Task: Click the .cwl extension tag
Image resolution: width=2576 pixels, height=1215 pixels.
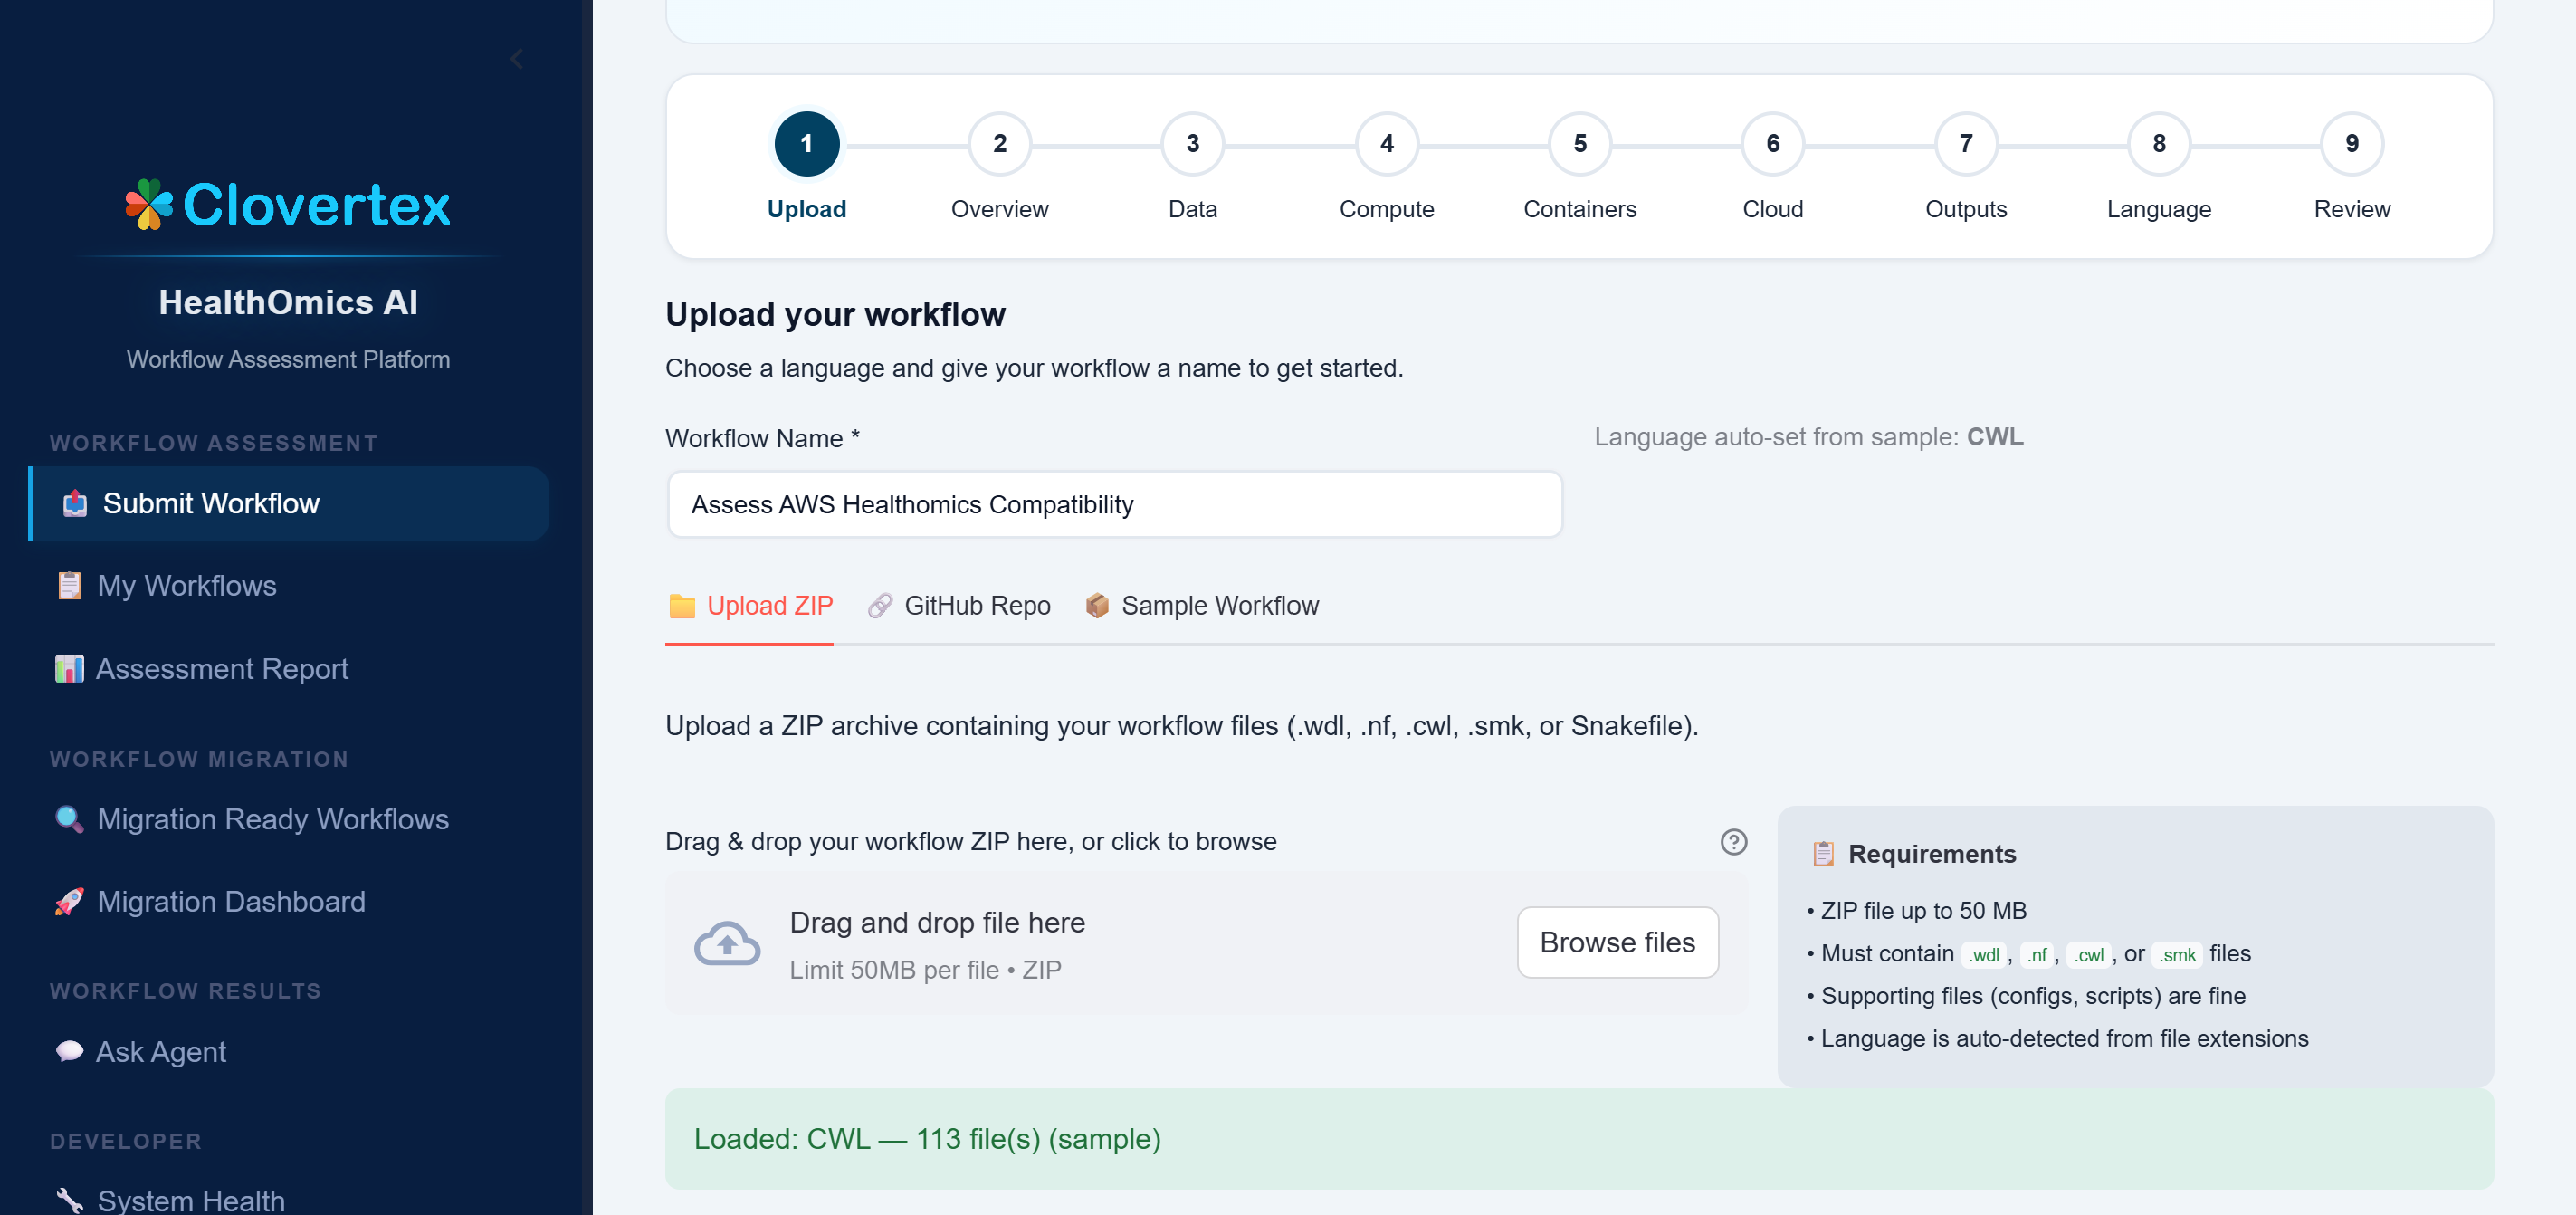Action: [x=2088, y=955]
